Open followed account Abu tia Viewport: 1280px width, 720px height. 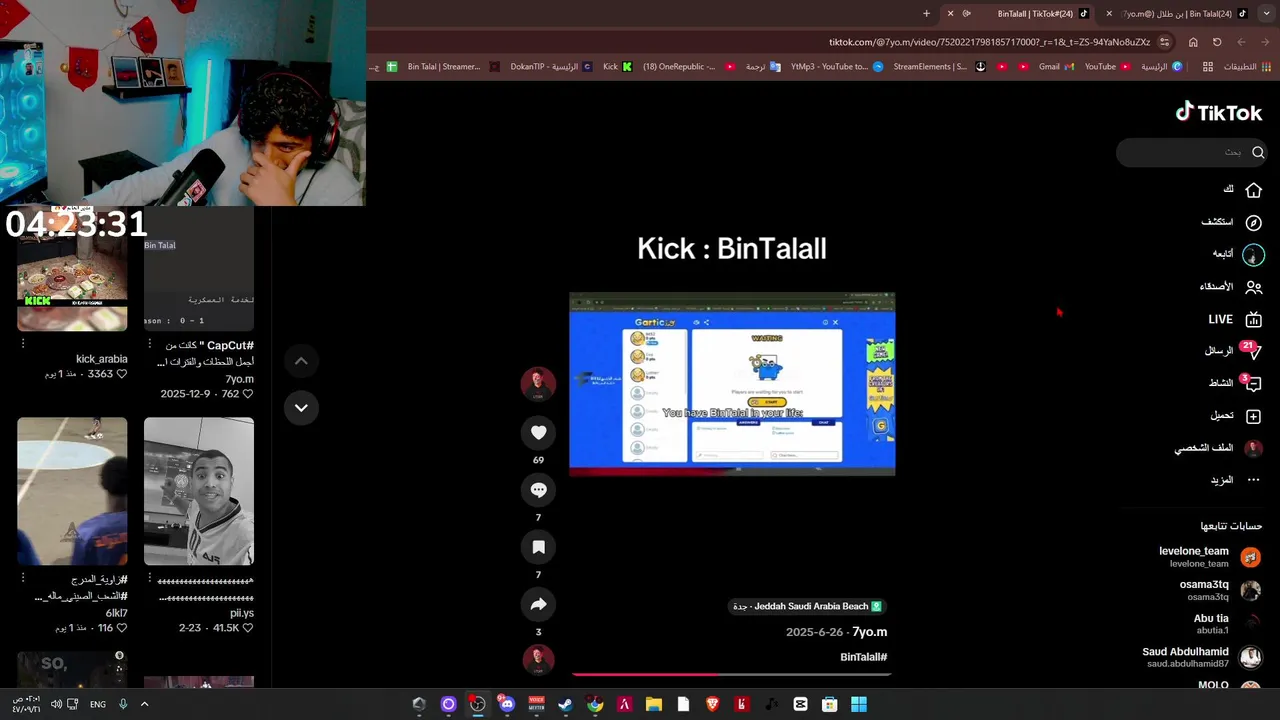pyautogui.click(x=1227, y=624)
